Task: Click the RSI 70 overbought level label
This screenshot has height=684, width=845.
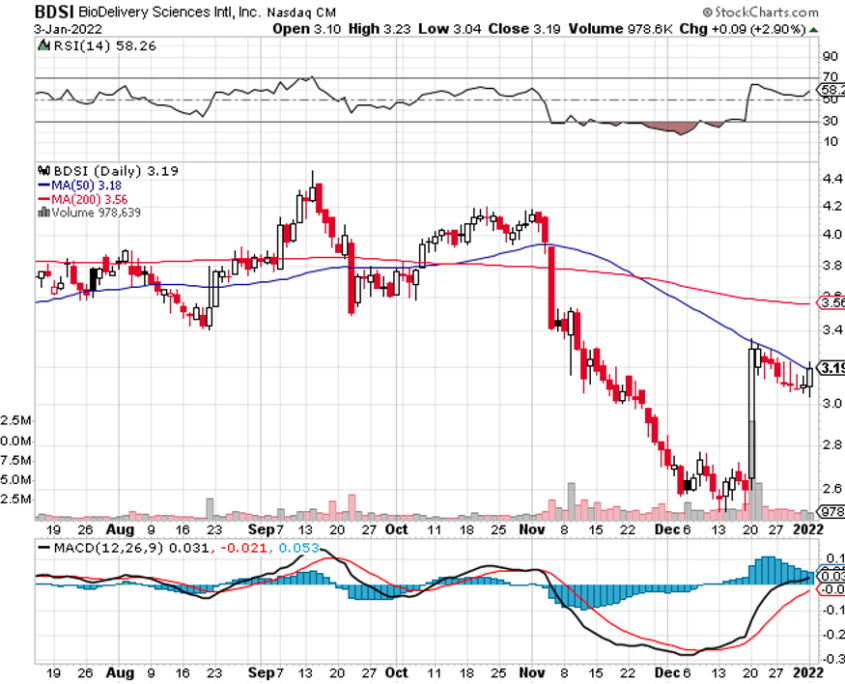Action: [x=830, y=77]
